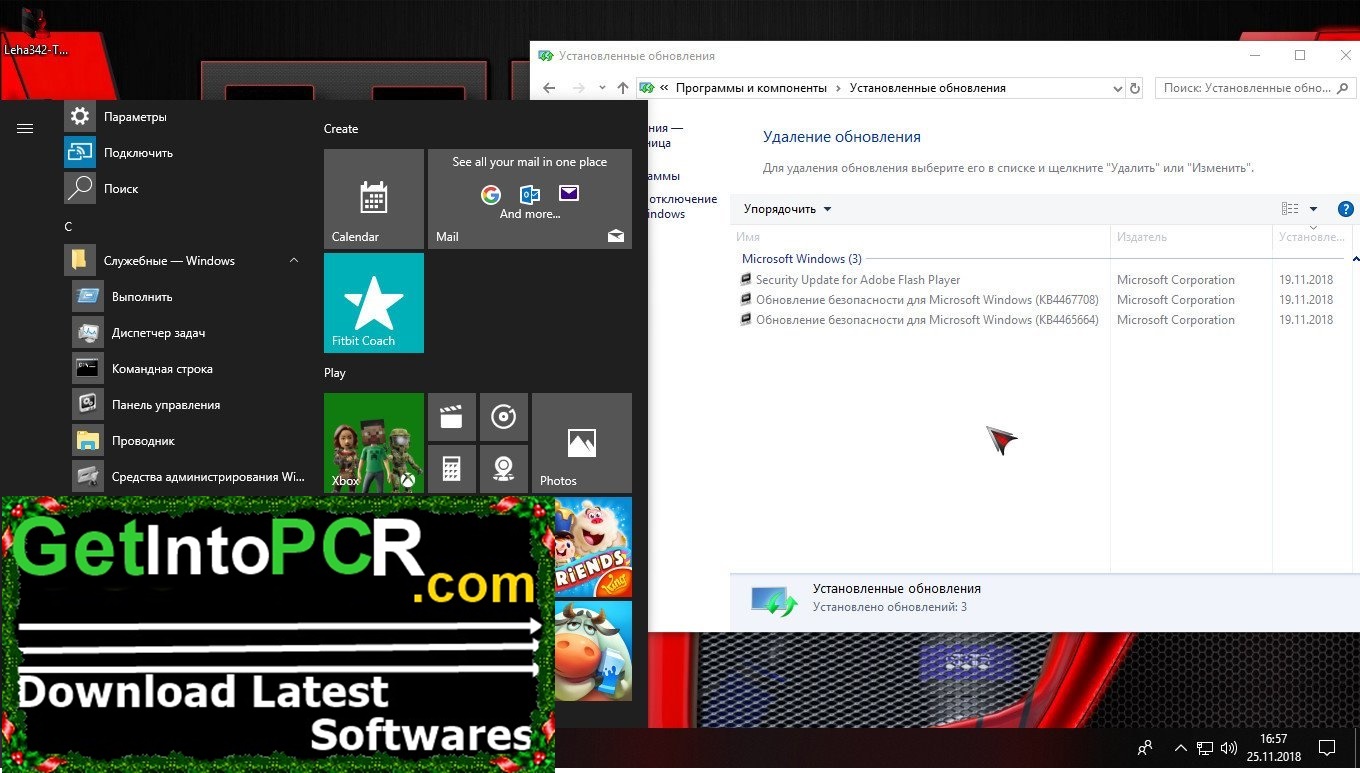Focus the Поиск: Установленные обновления search box
1360x773 pixels.
[x=1254, y=88]
